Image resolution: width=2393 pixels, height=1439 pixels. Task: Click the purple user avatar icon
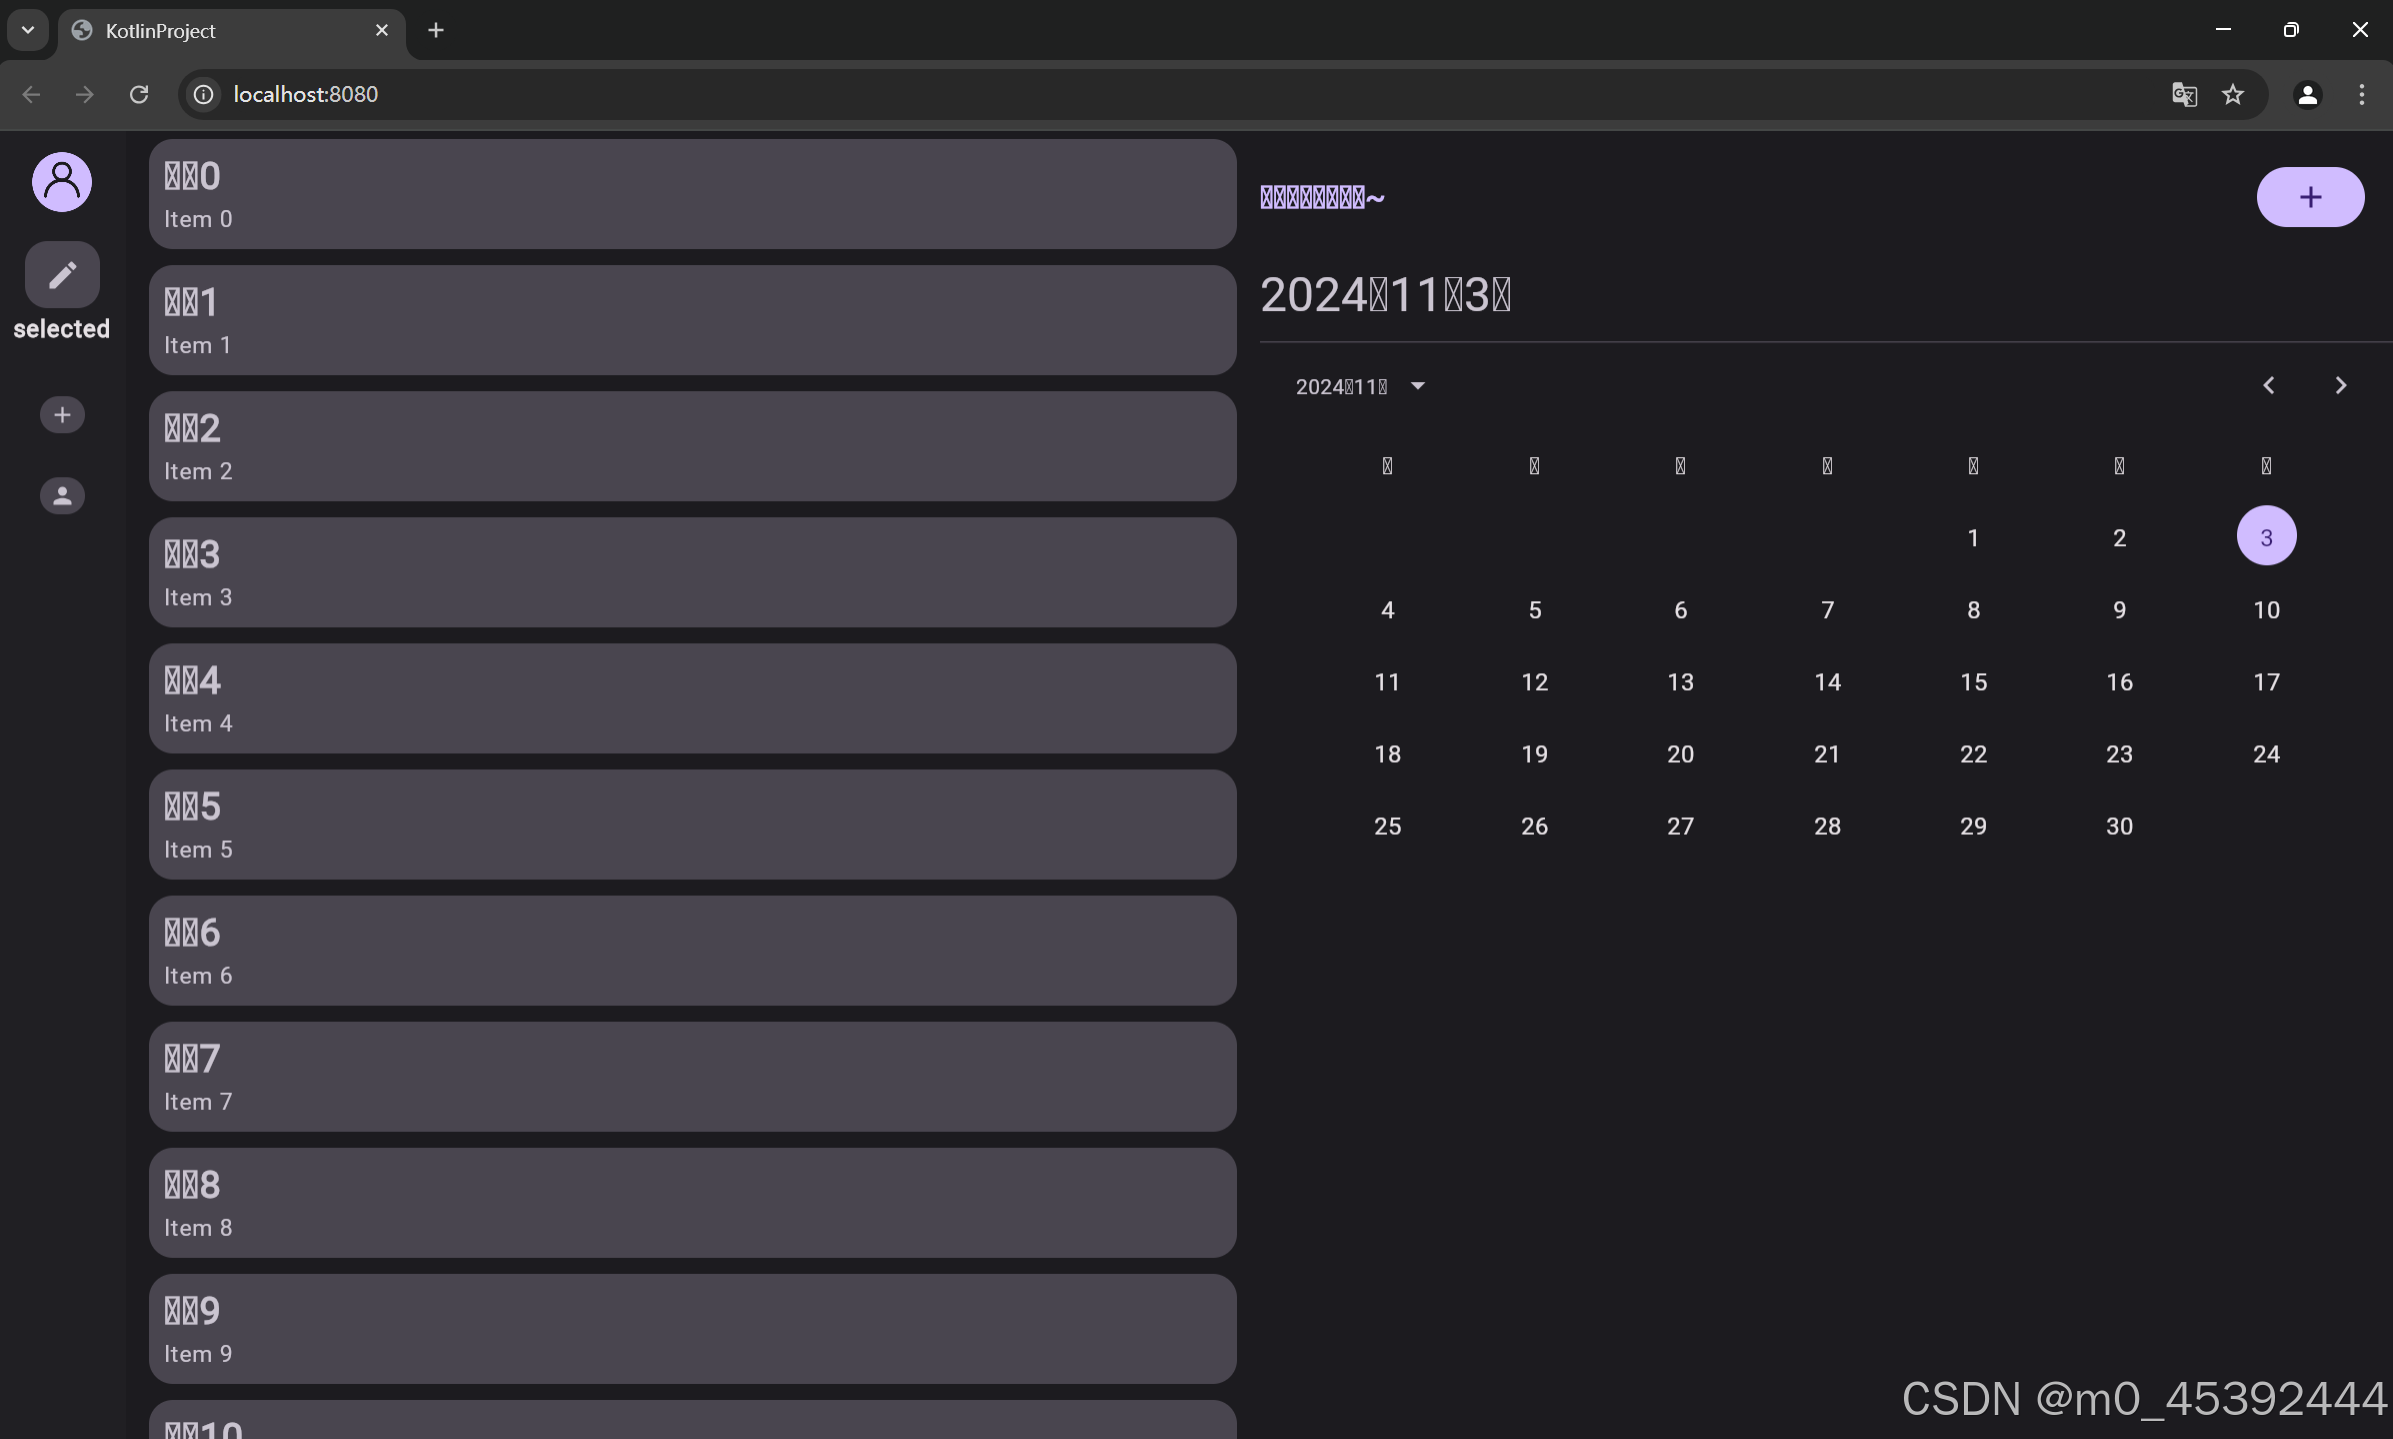[62, 182]
